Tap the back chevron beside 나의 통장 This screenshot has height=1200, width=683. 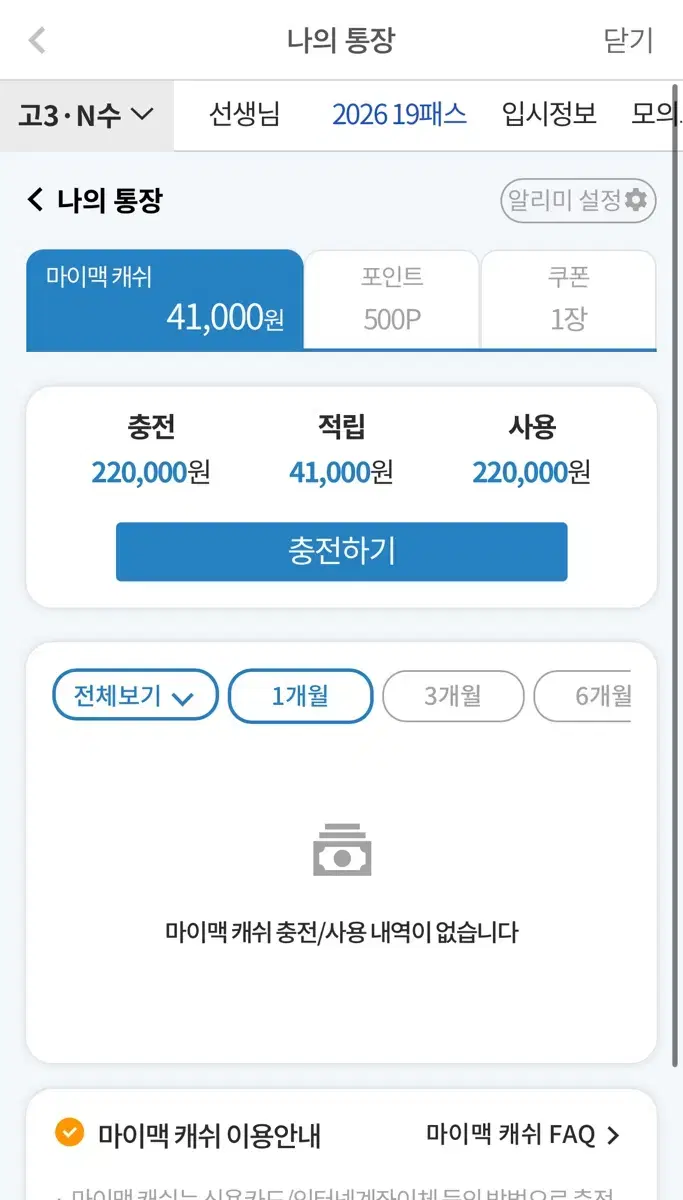36,200
